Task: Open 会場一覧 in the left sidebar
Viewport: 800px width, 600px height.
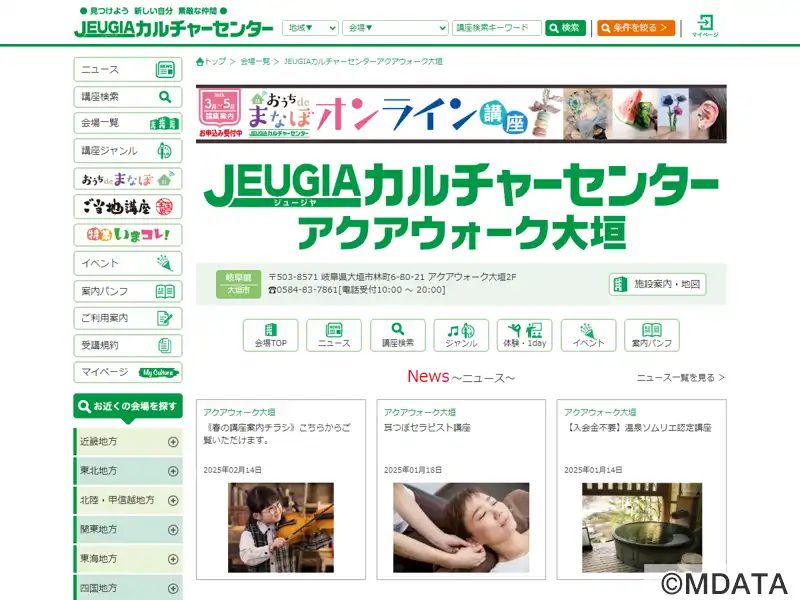Action: point(128,123)
